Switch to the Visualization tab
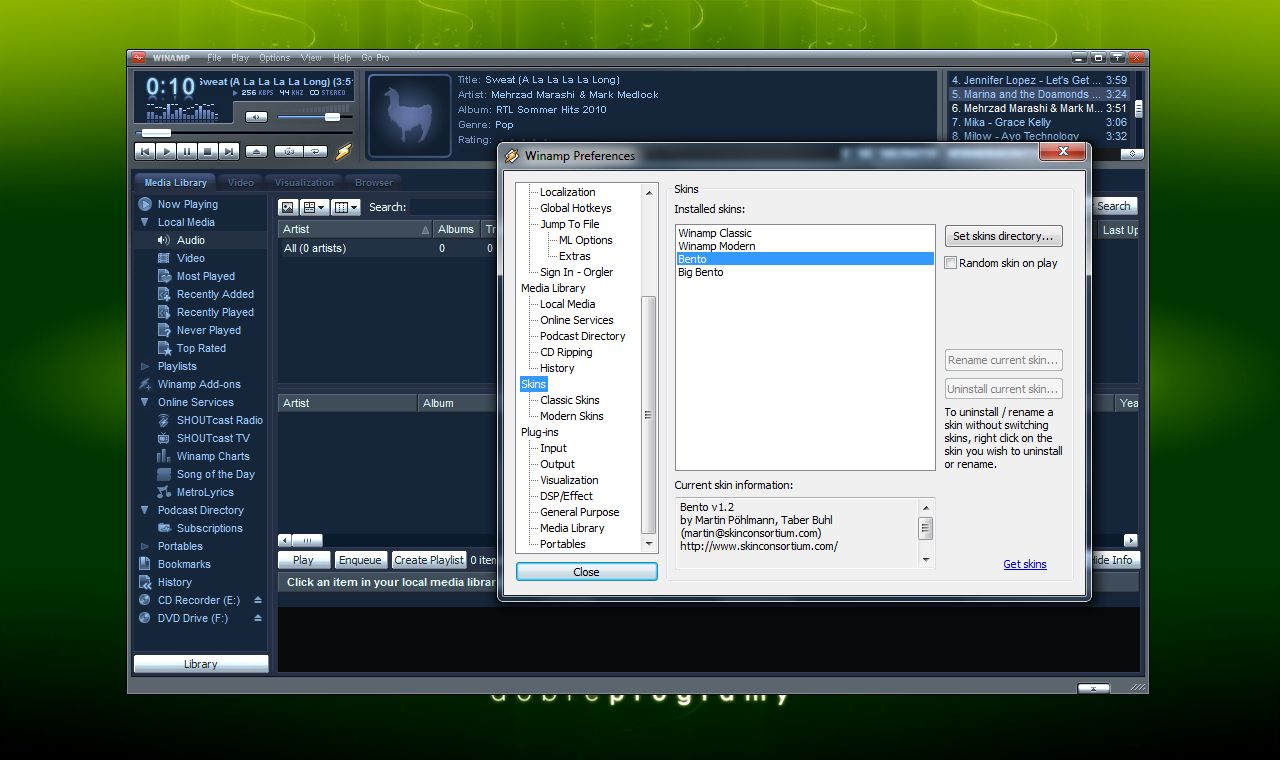This screenshot has width=1280, height=760. point(304,182)
